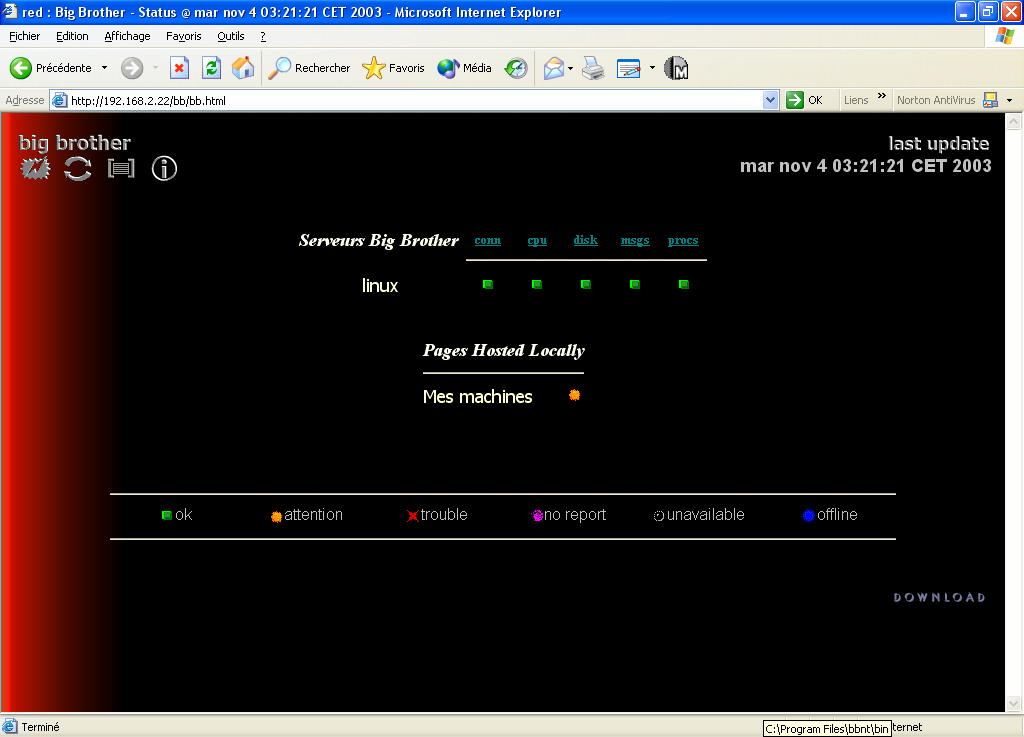
Task: Open the Norton AntiVirus dropdown arrow
Action: [x=1009, y=100]
